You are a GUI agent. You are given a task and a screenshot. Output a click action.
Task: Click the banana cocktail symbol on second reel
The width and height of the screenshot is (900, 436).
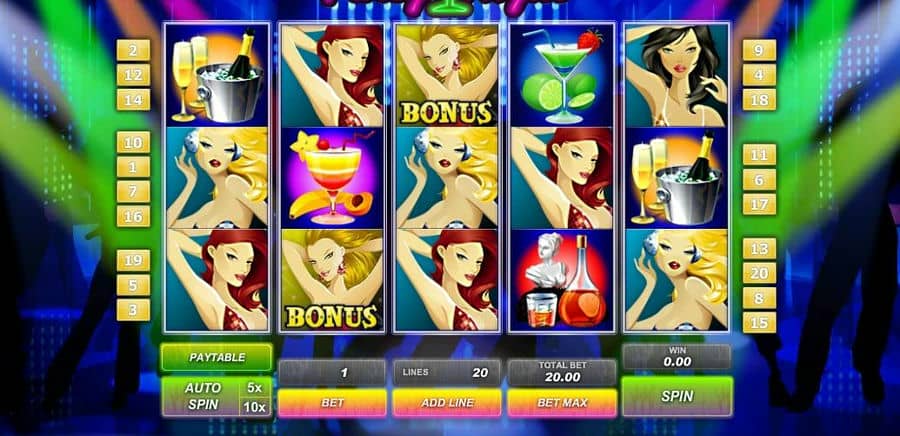332,178
